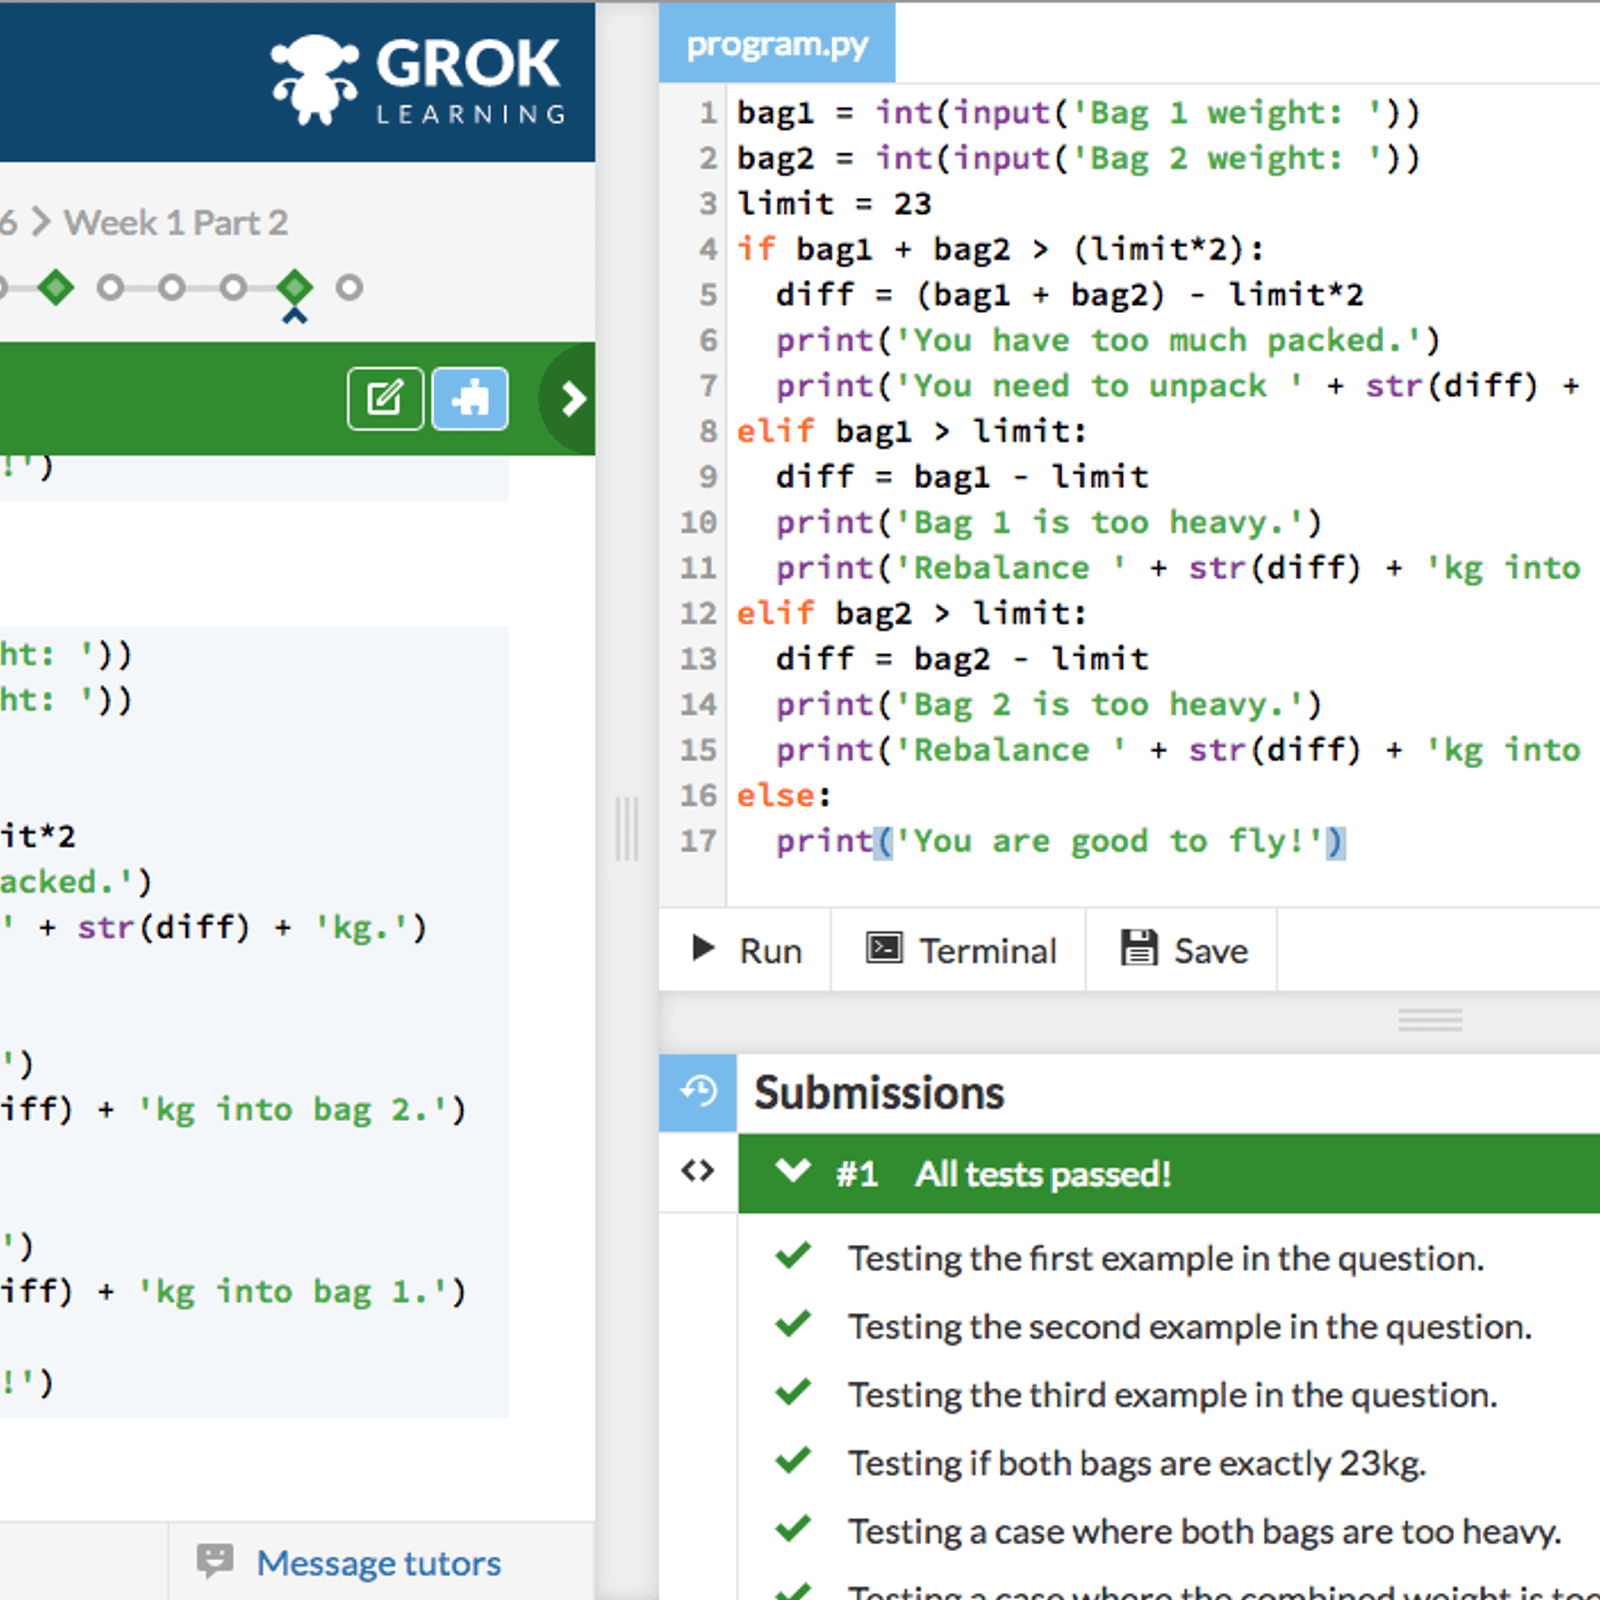Select the first green diamond progress marker

pos(55,288)
